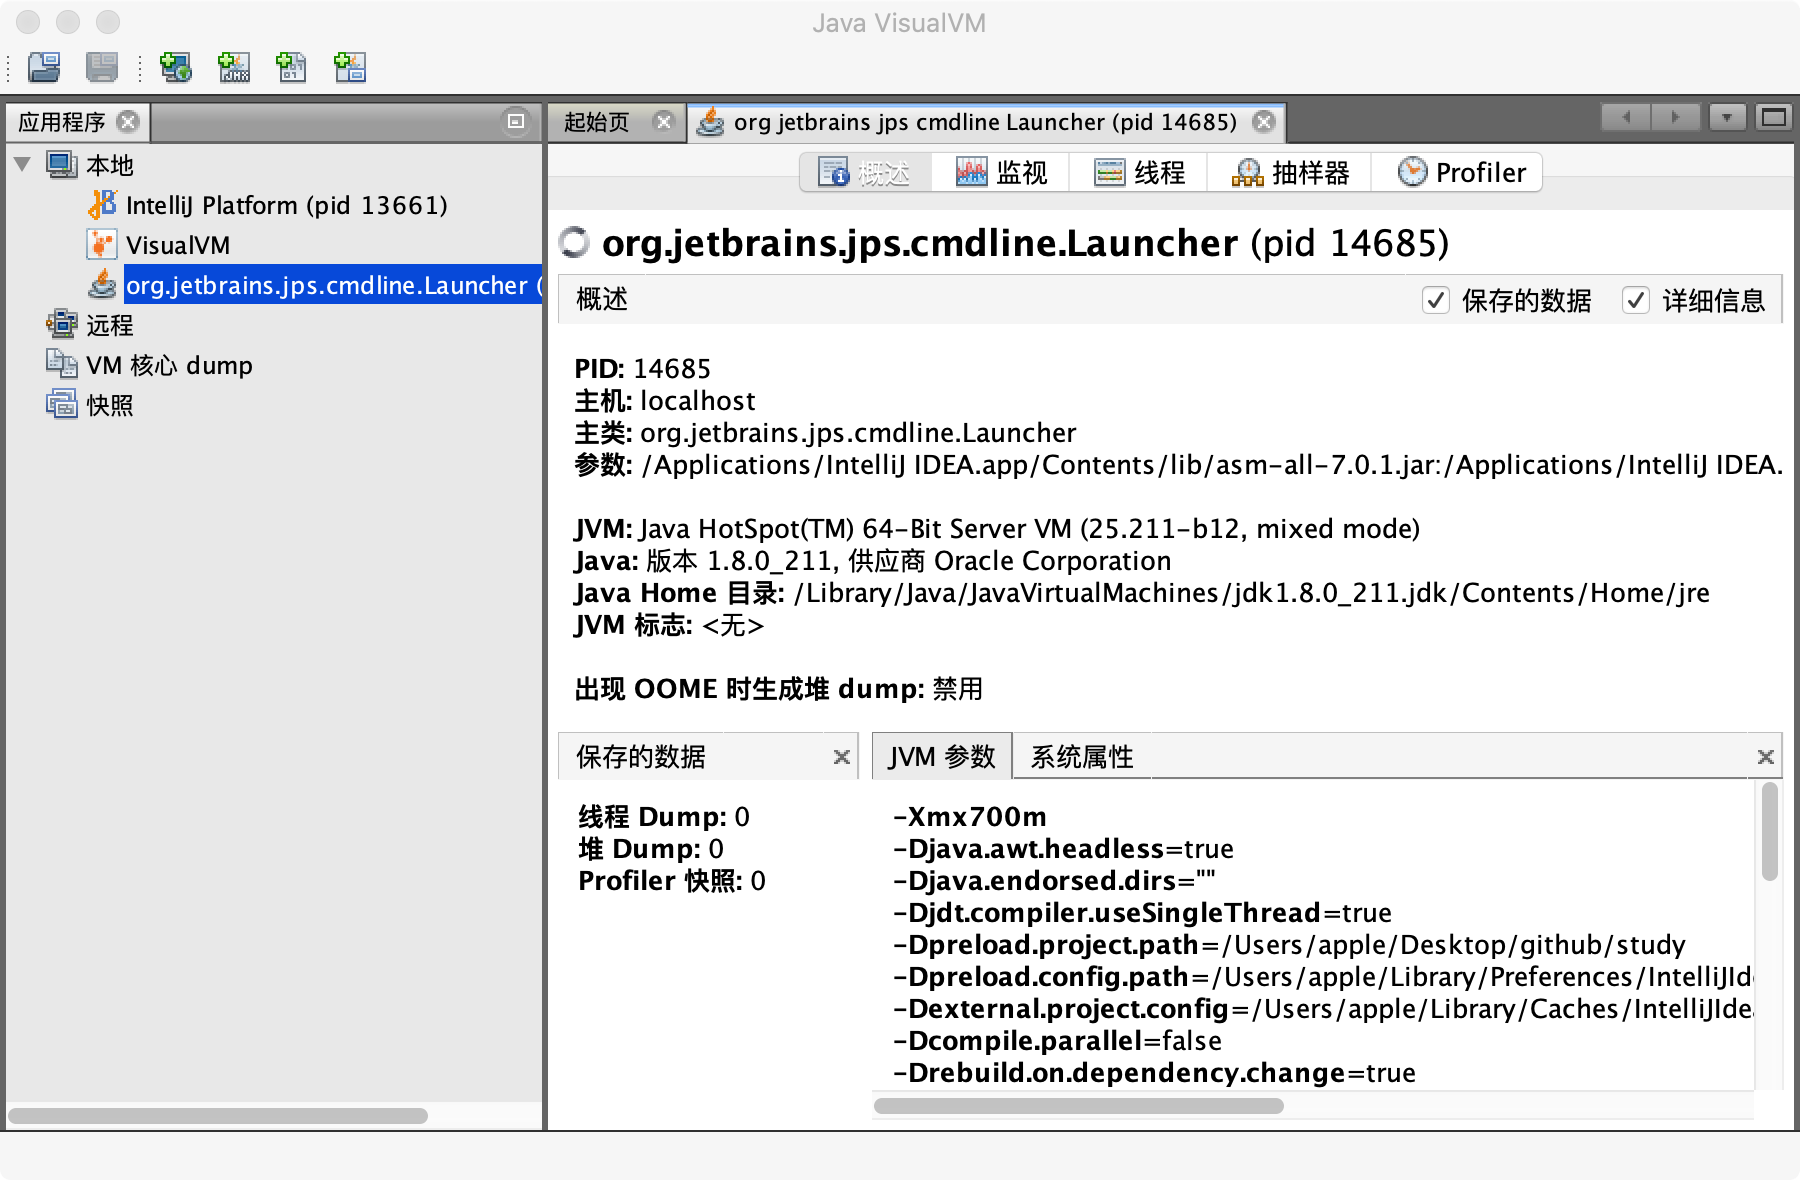Click the 远程 network icon
The image size is (1800, 1180).
coord(62,325)
